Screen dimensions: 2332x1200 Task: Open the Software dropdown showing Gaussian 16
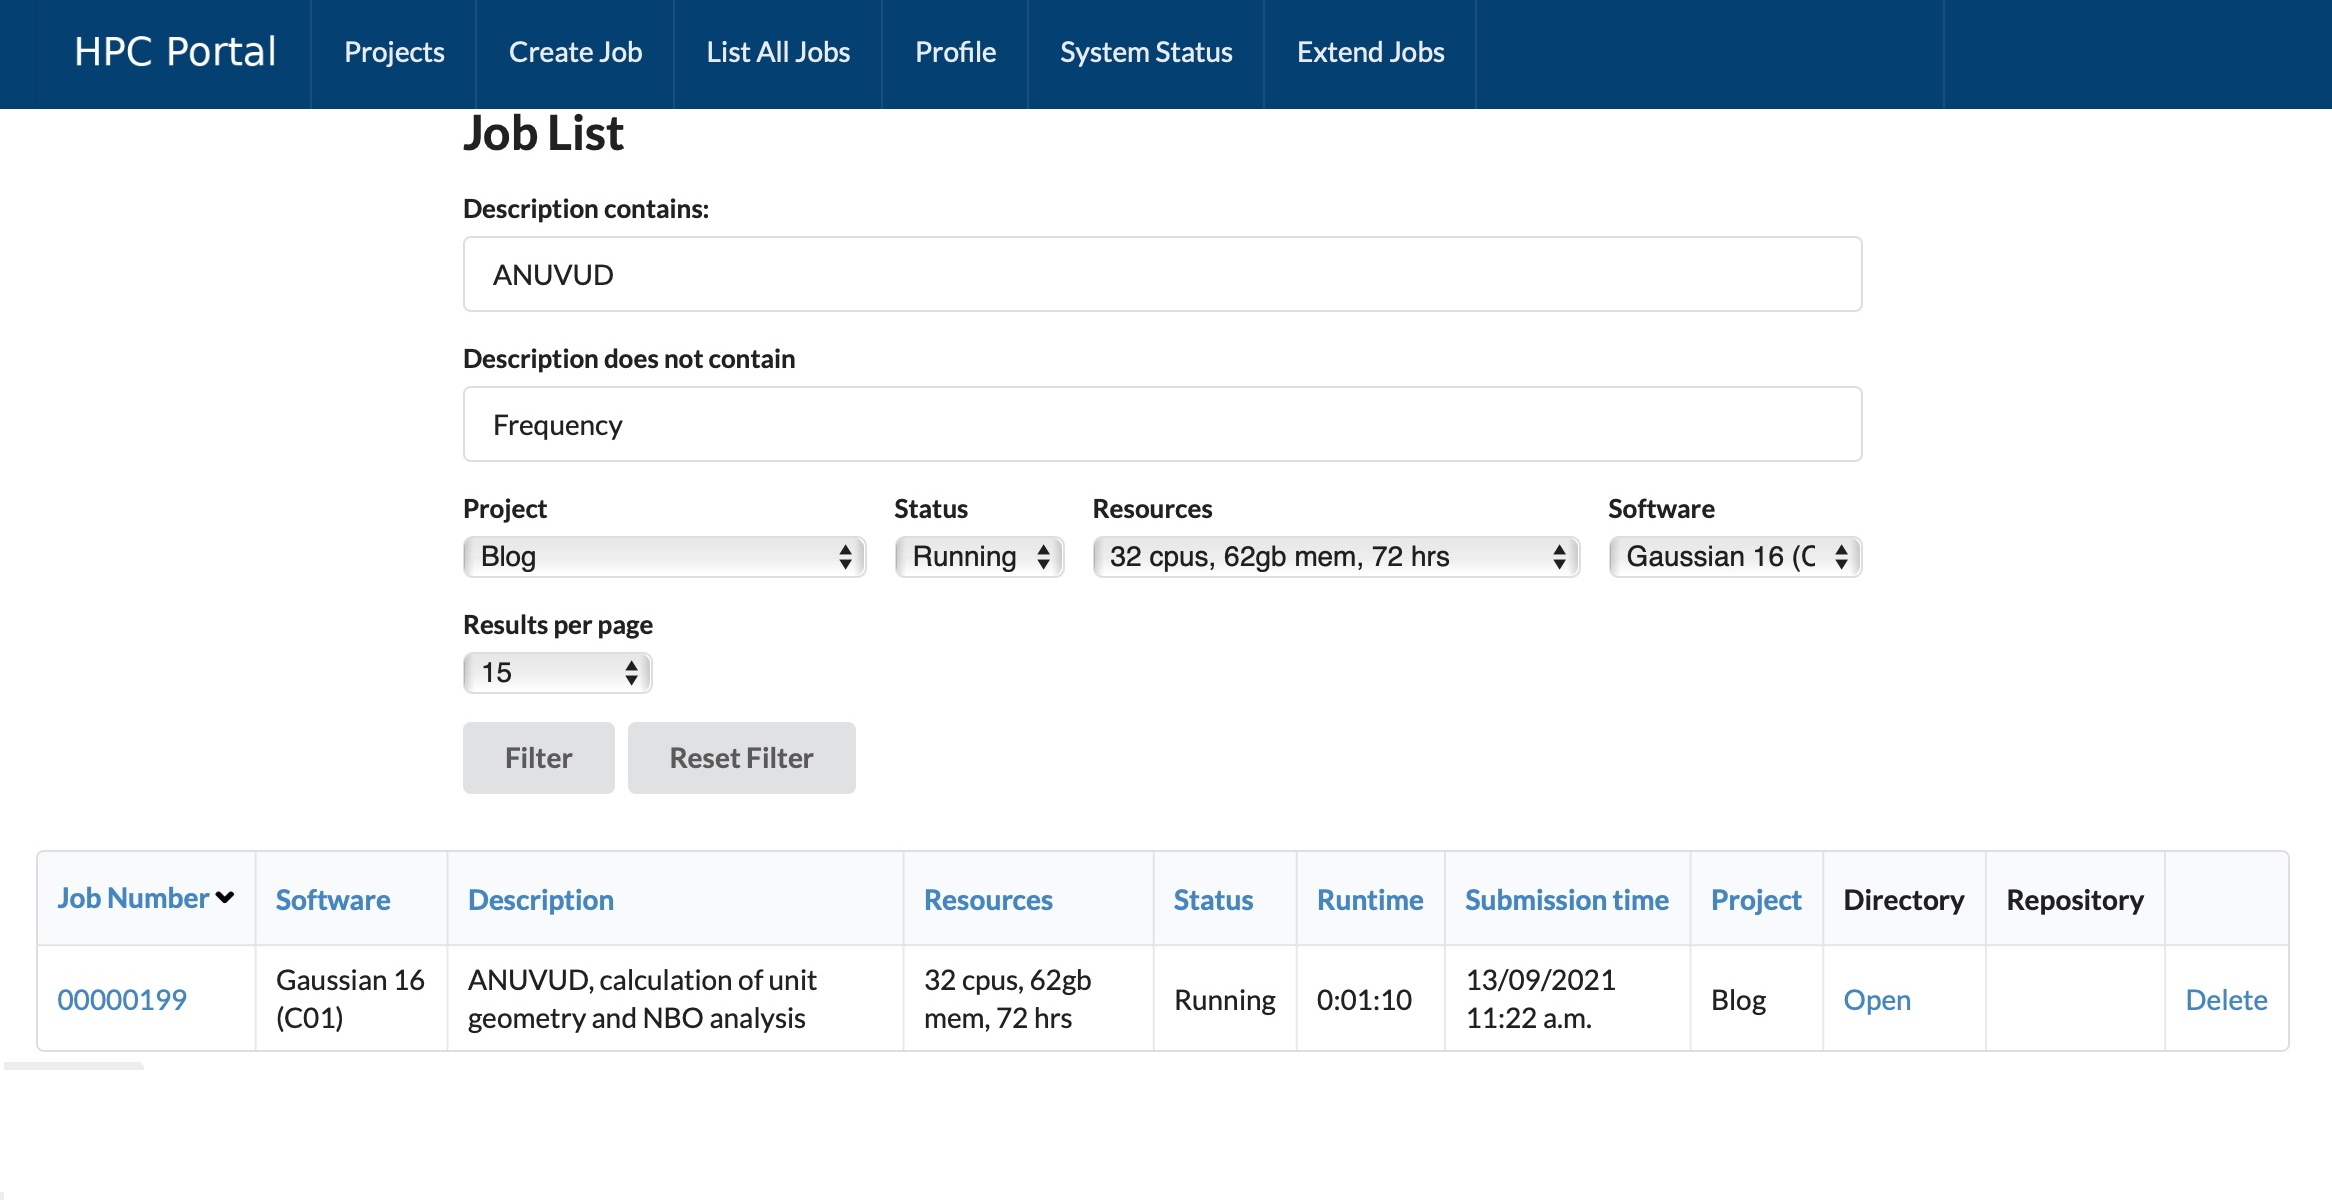[x=1734, y=557]
